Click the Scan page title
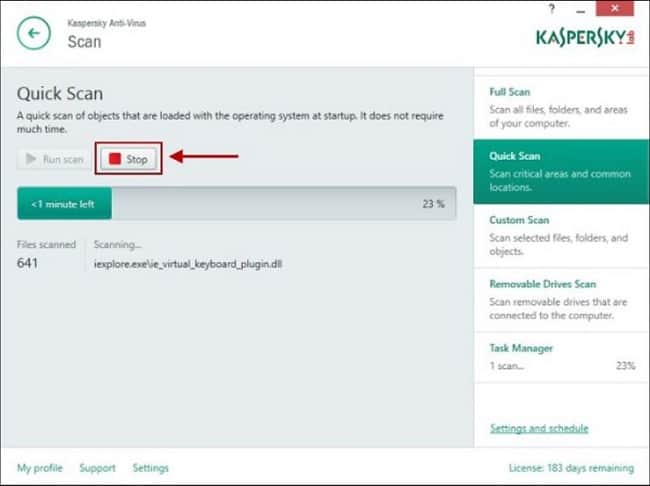 click(85, 42)
